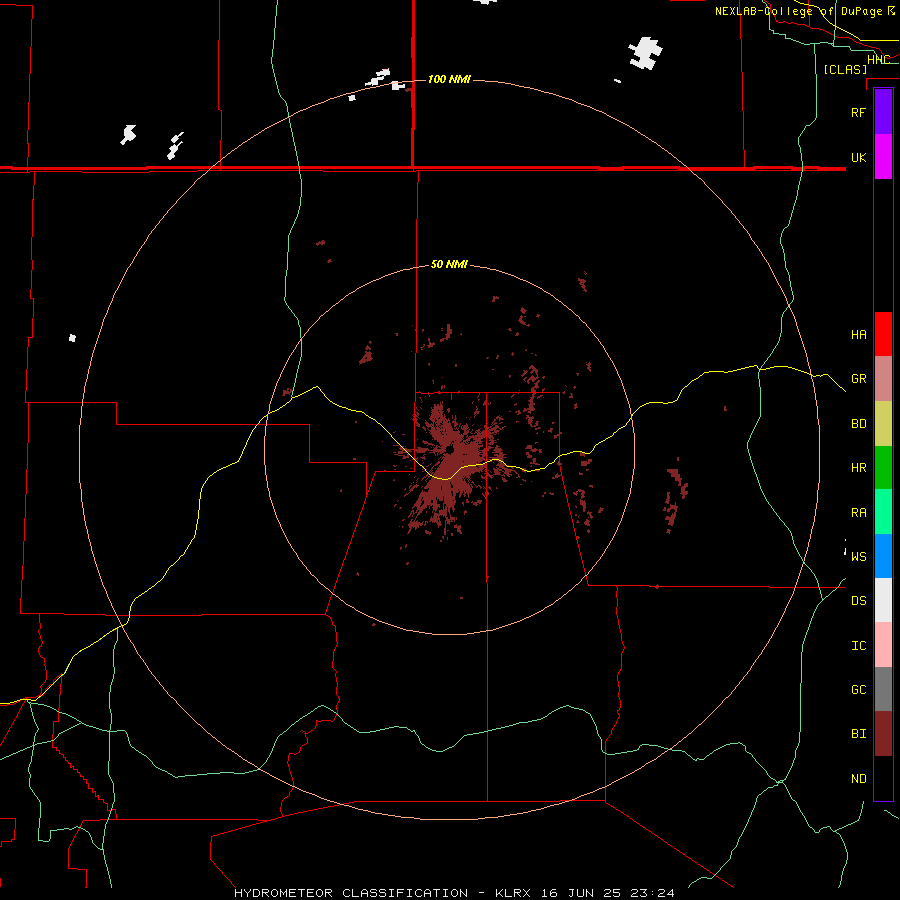Select the GC legend label

coord(858,690)
